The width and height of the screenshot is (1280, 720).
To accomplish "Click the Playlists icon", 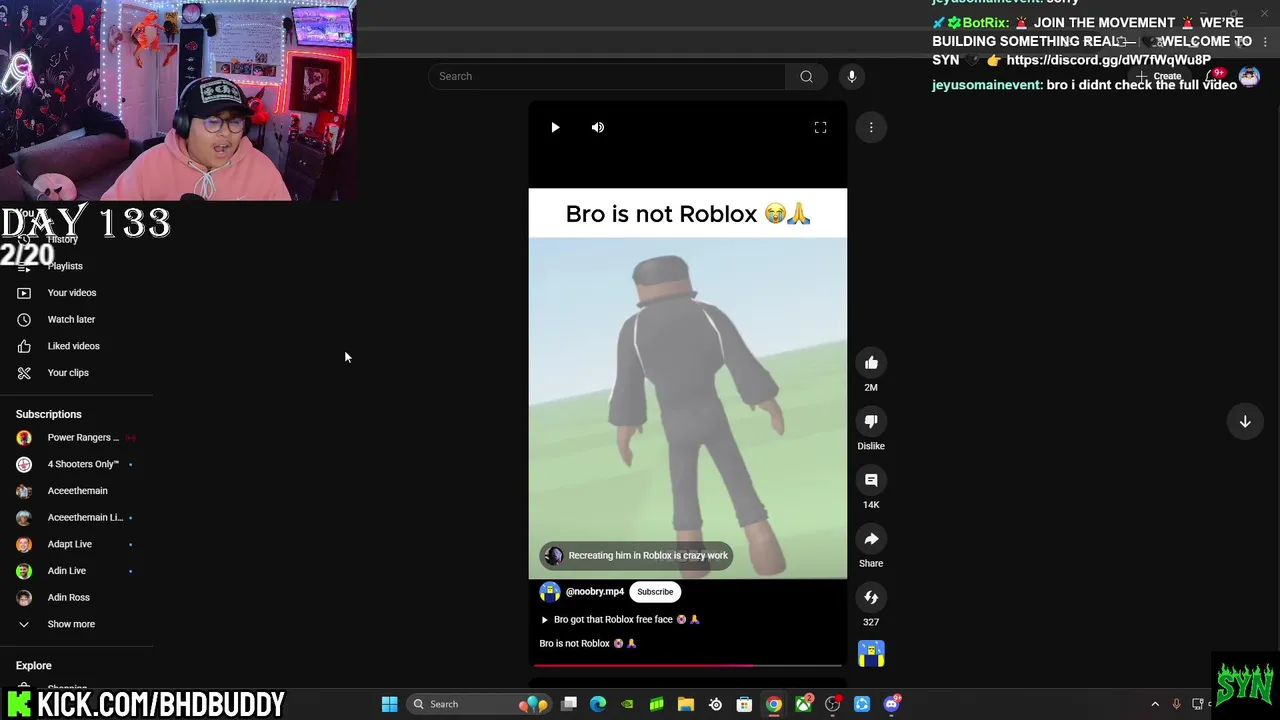I will point(24,266).
